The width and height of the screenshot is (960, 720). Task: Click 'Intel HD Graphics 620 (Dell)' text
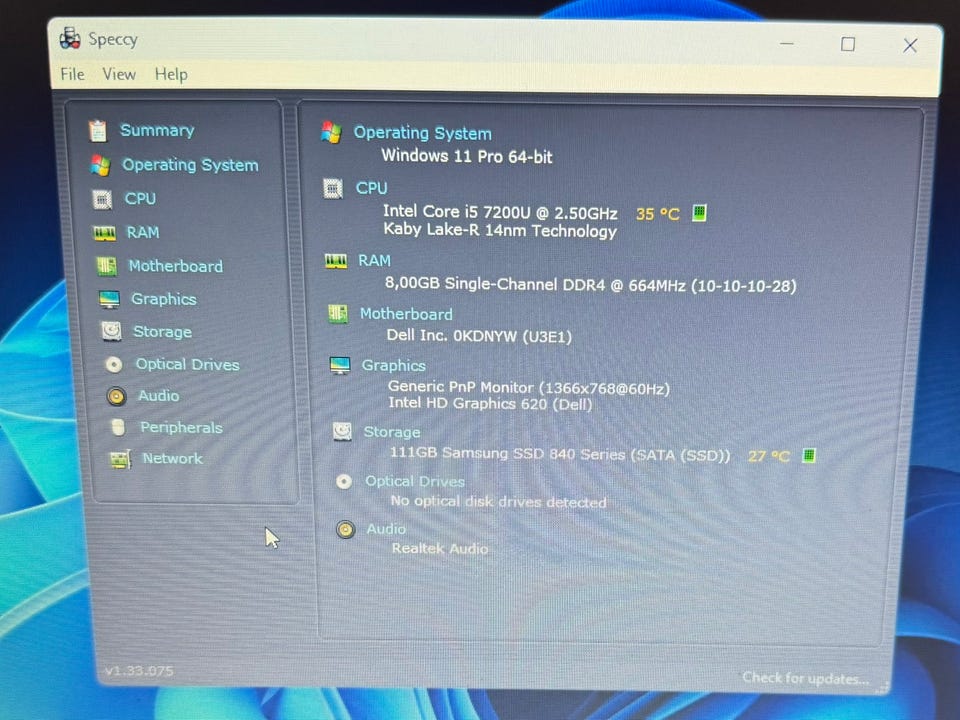click(490, 403)
